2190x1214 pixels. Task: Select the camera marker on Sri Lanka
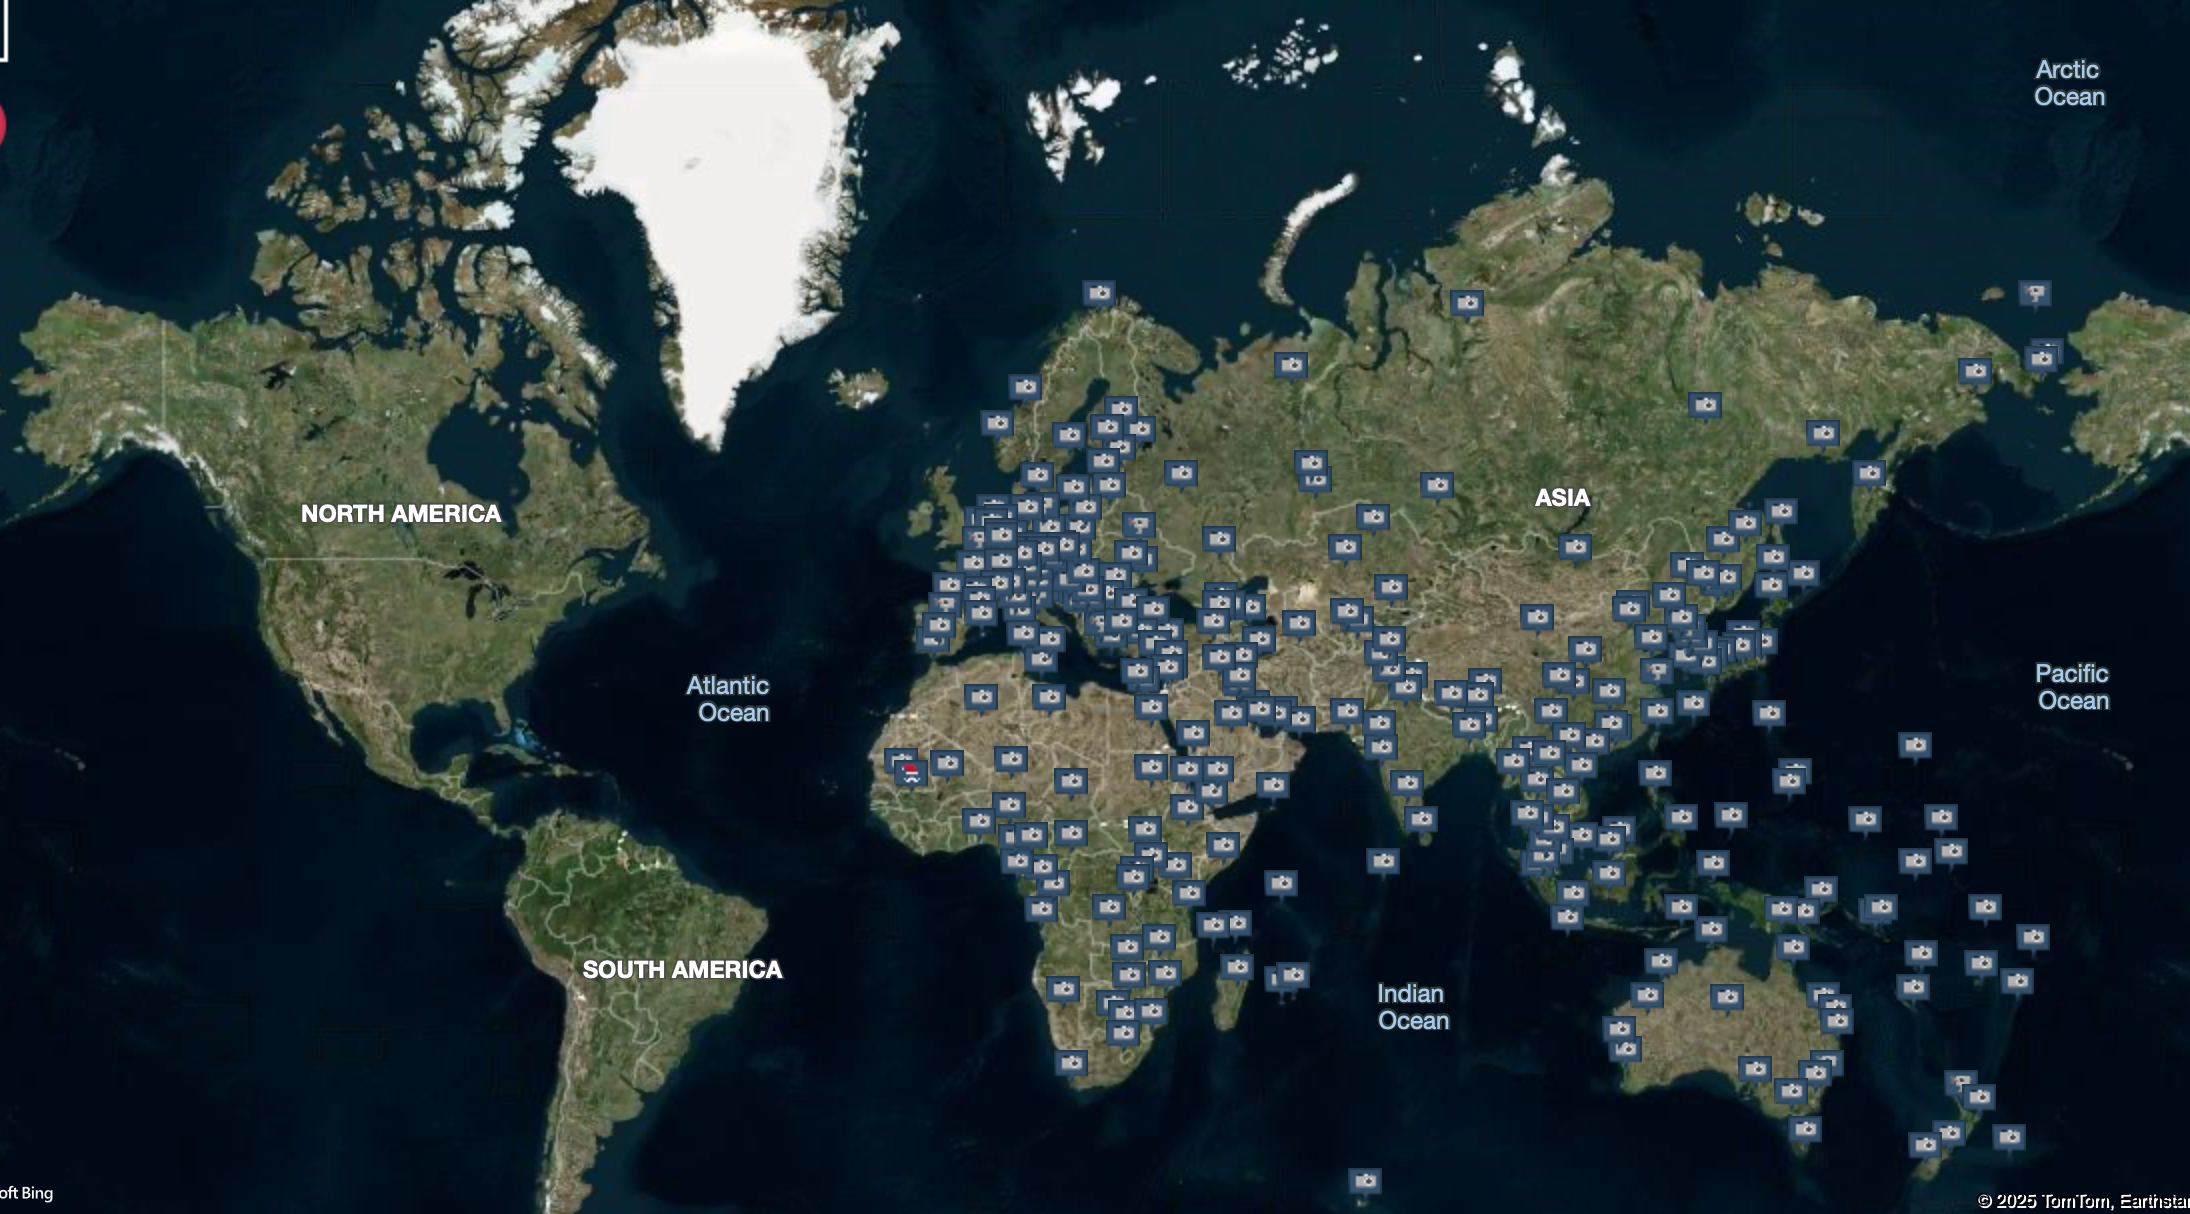[1421, 819]
